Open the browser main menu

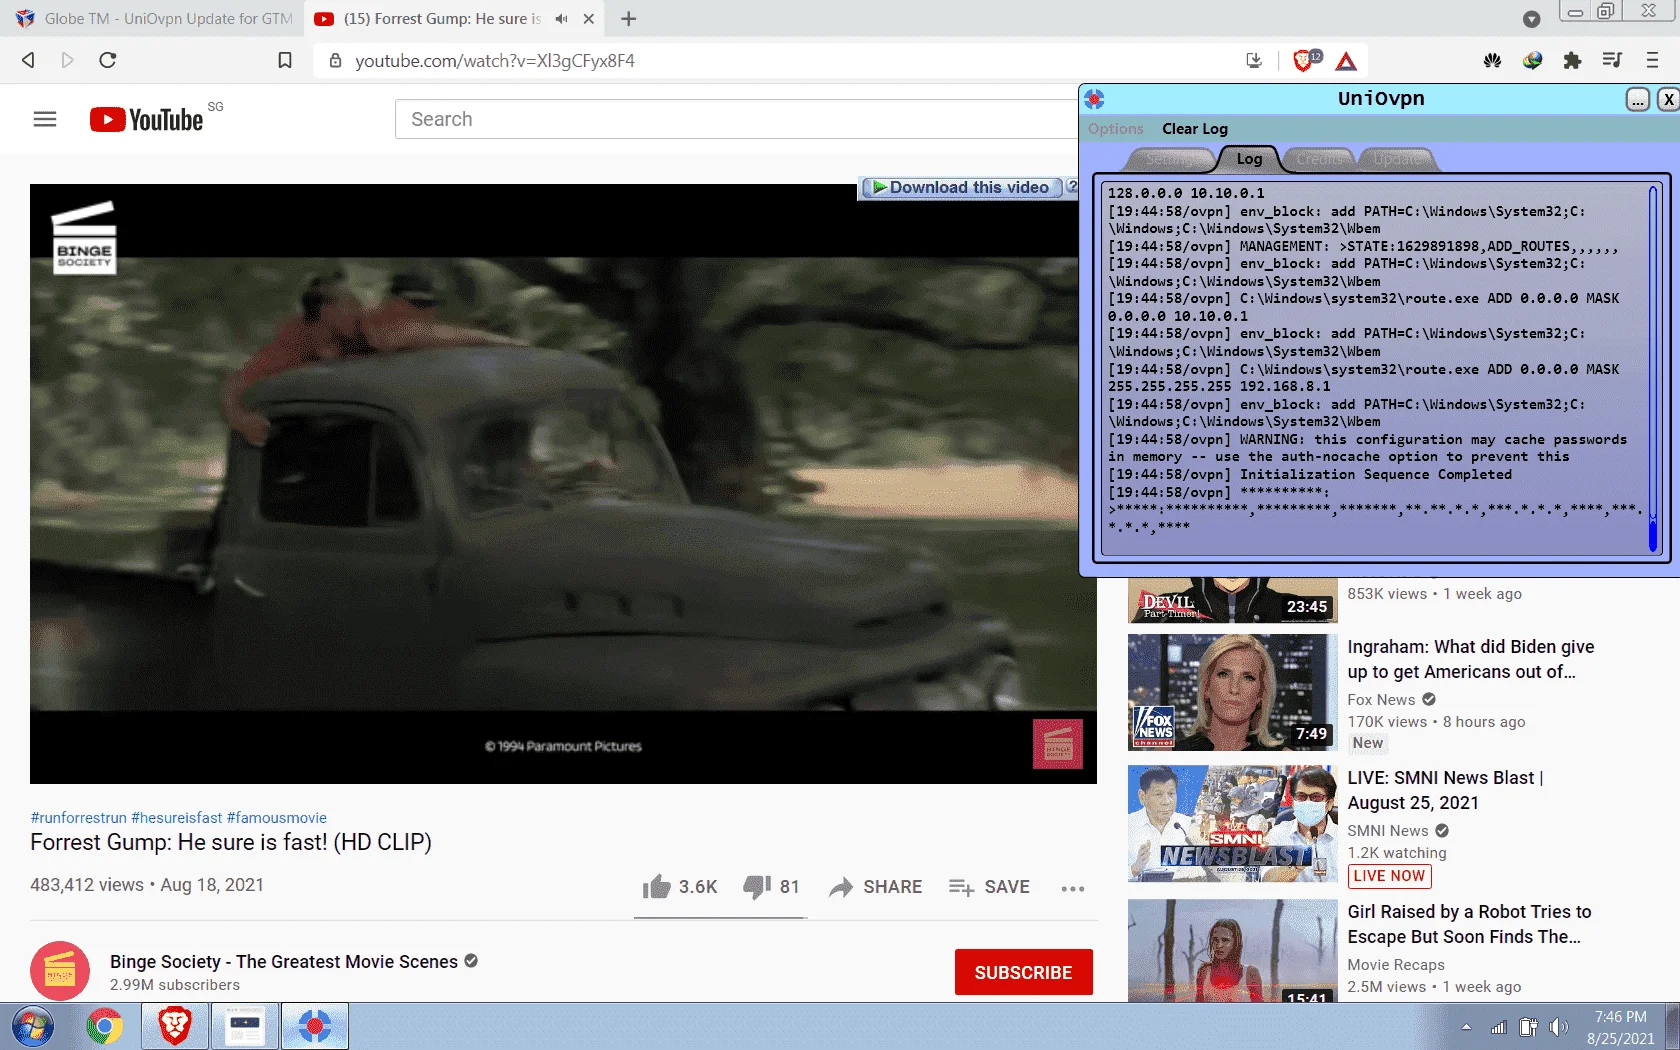pyautogui.click(x=1652, y=60)
